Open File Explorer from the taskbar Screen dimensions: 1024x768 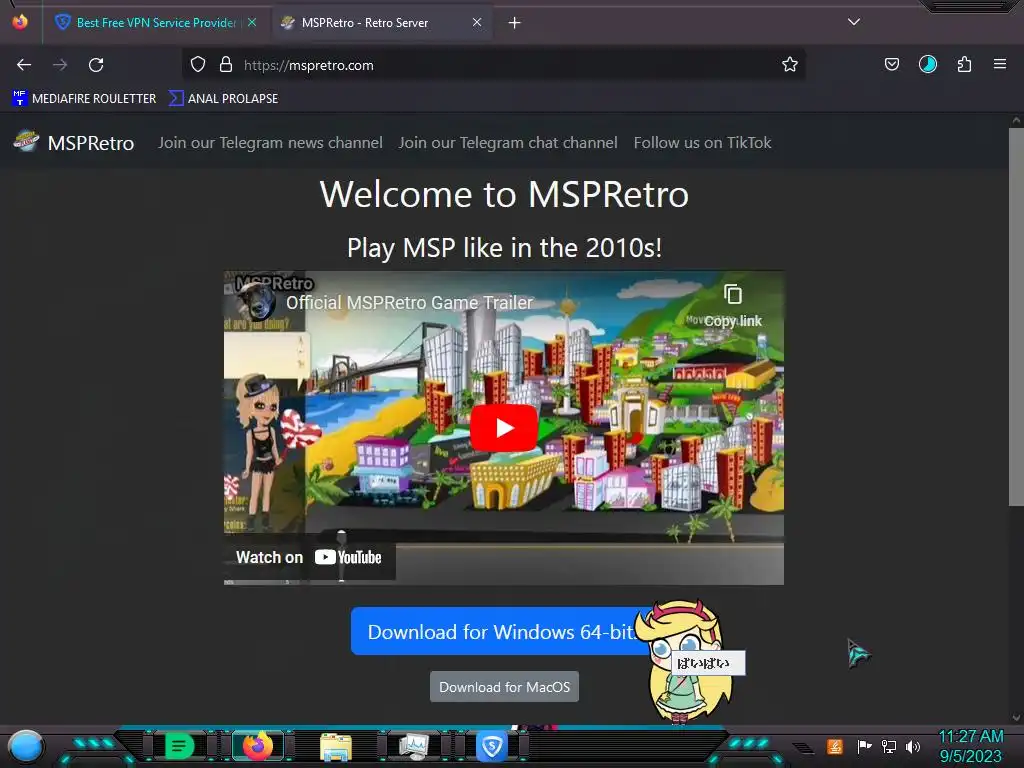[336, 746]
